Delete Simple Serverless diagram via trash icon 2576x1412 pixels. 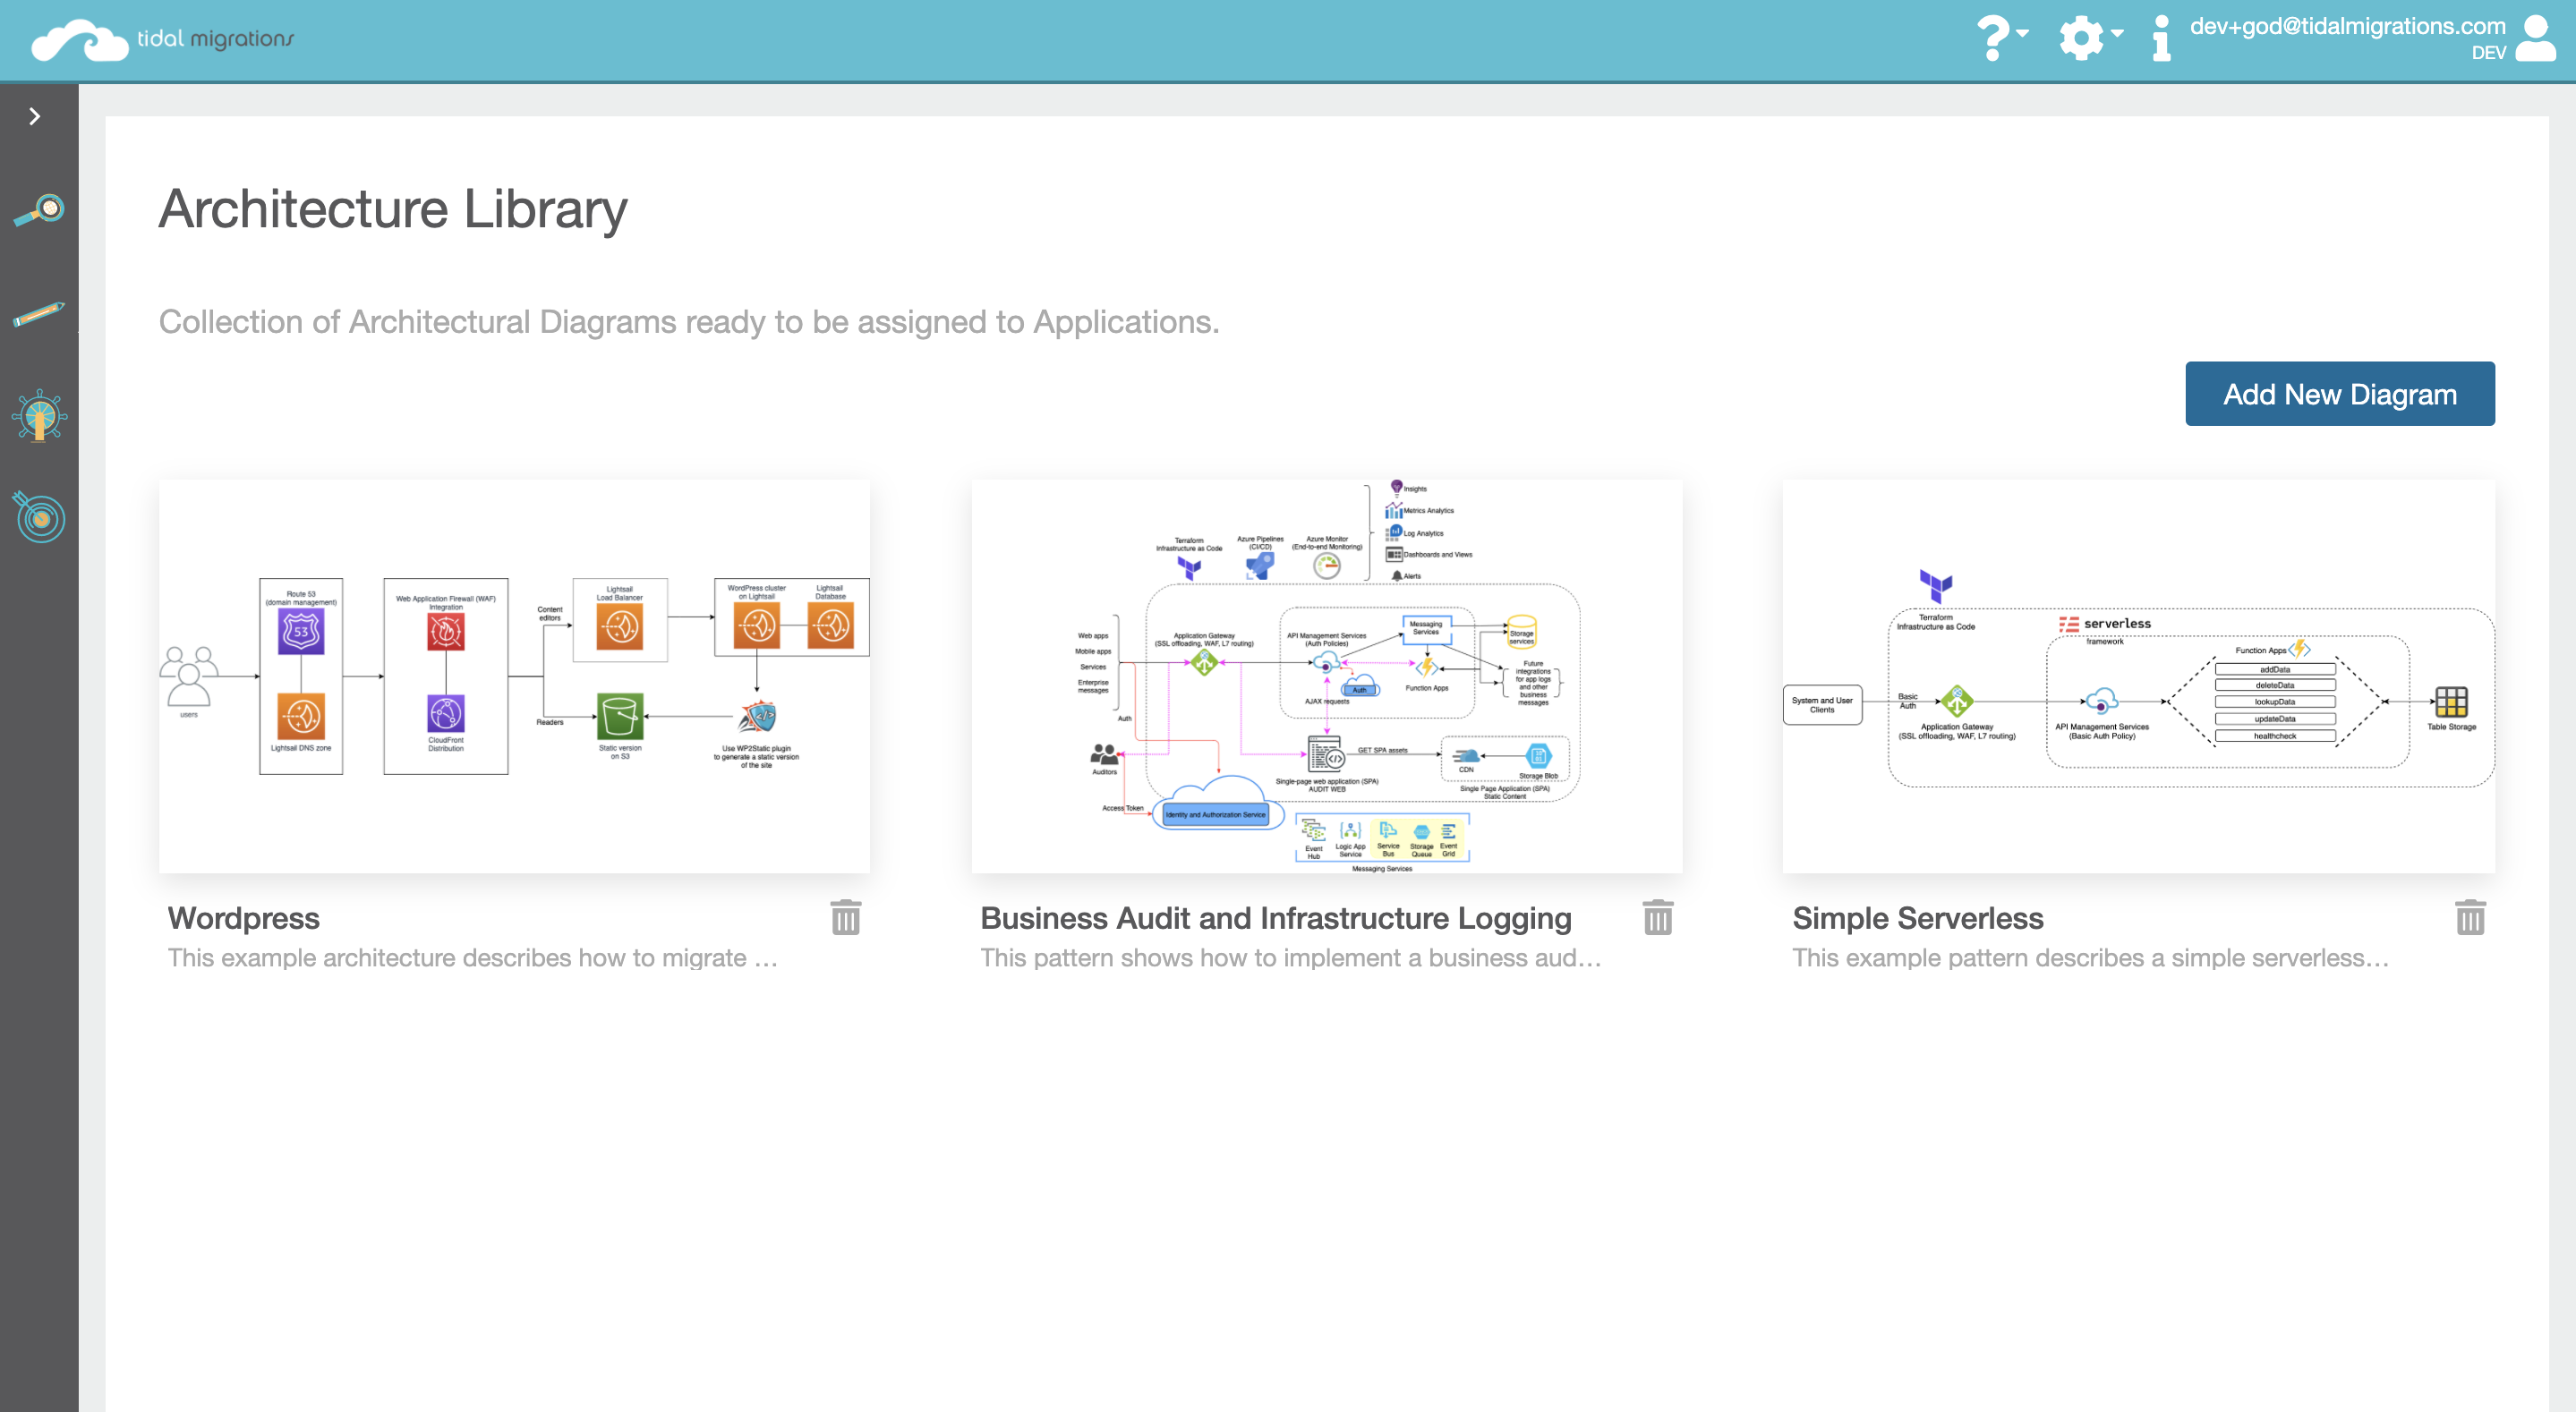point(2470,917)
